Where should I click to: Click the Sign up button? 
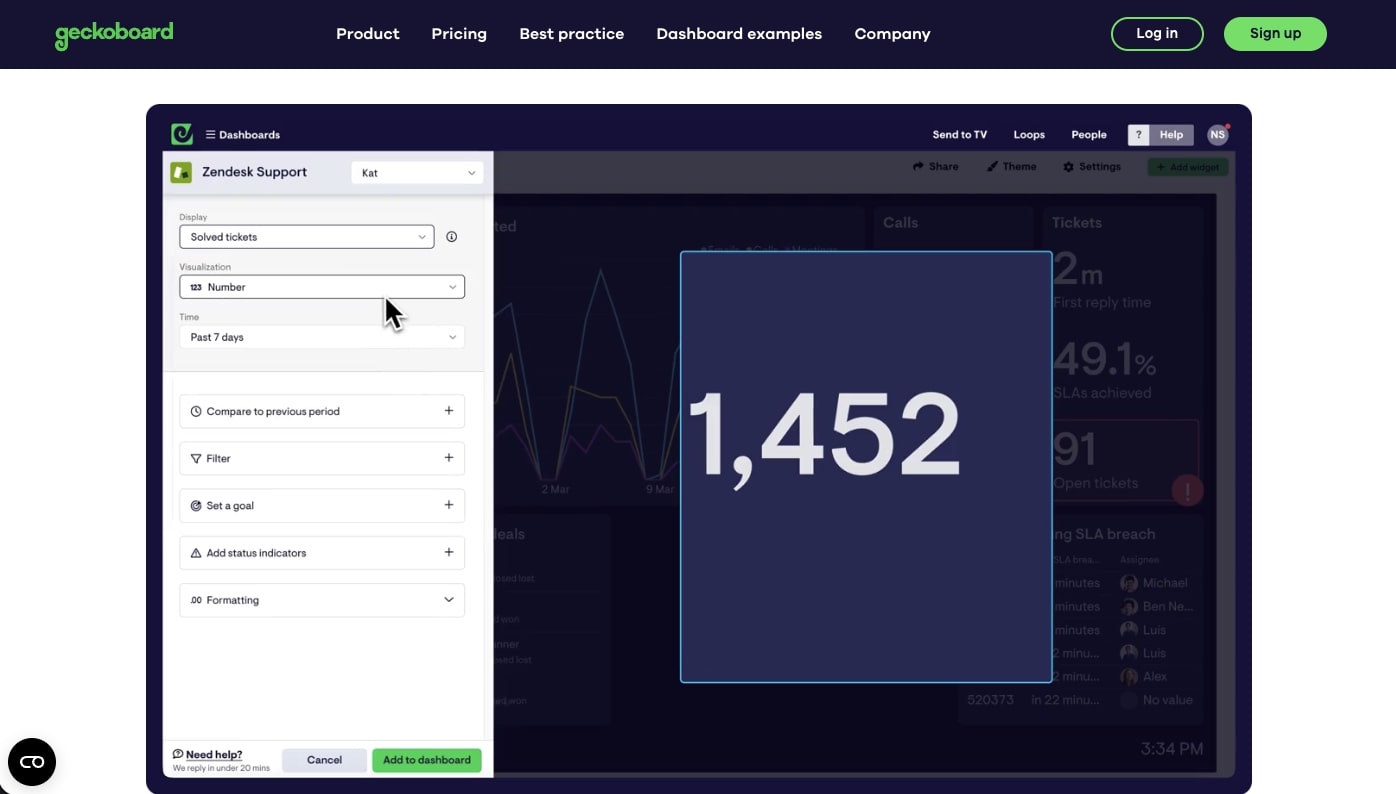click(1275, 33)
